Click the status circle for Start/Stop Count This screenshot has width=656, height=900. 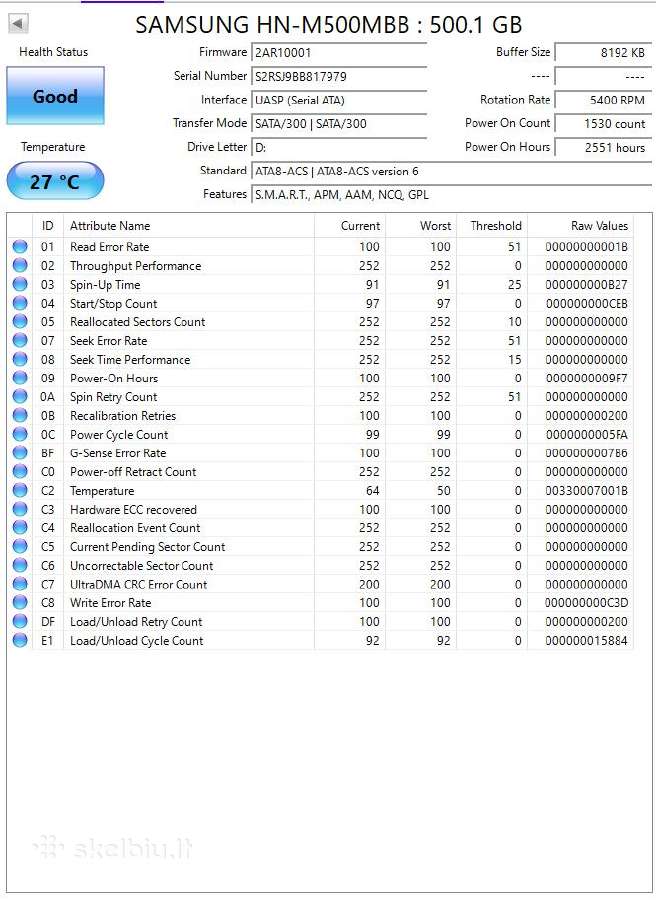(x=20, y=303)
